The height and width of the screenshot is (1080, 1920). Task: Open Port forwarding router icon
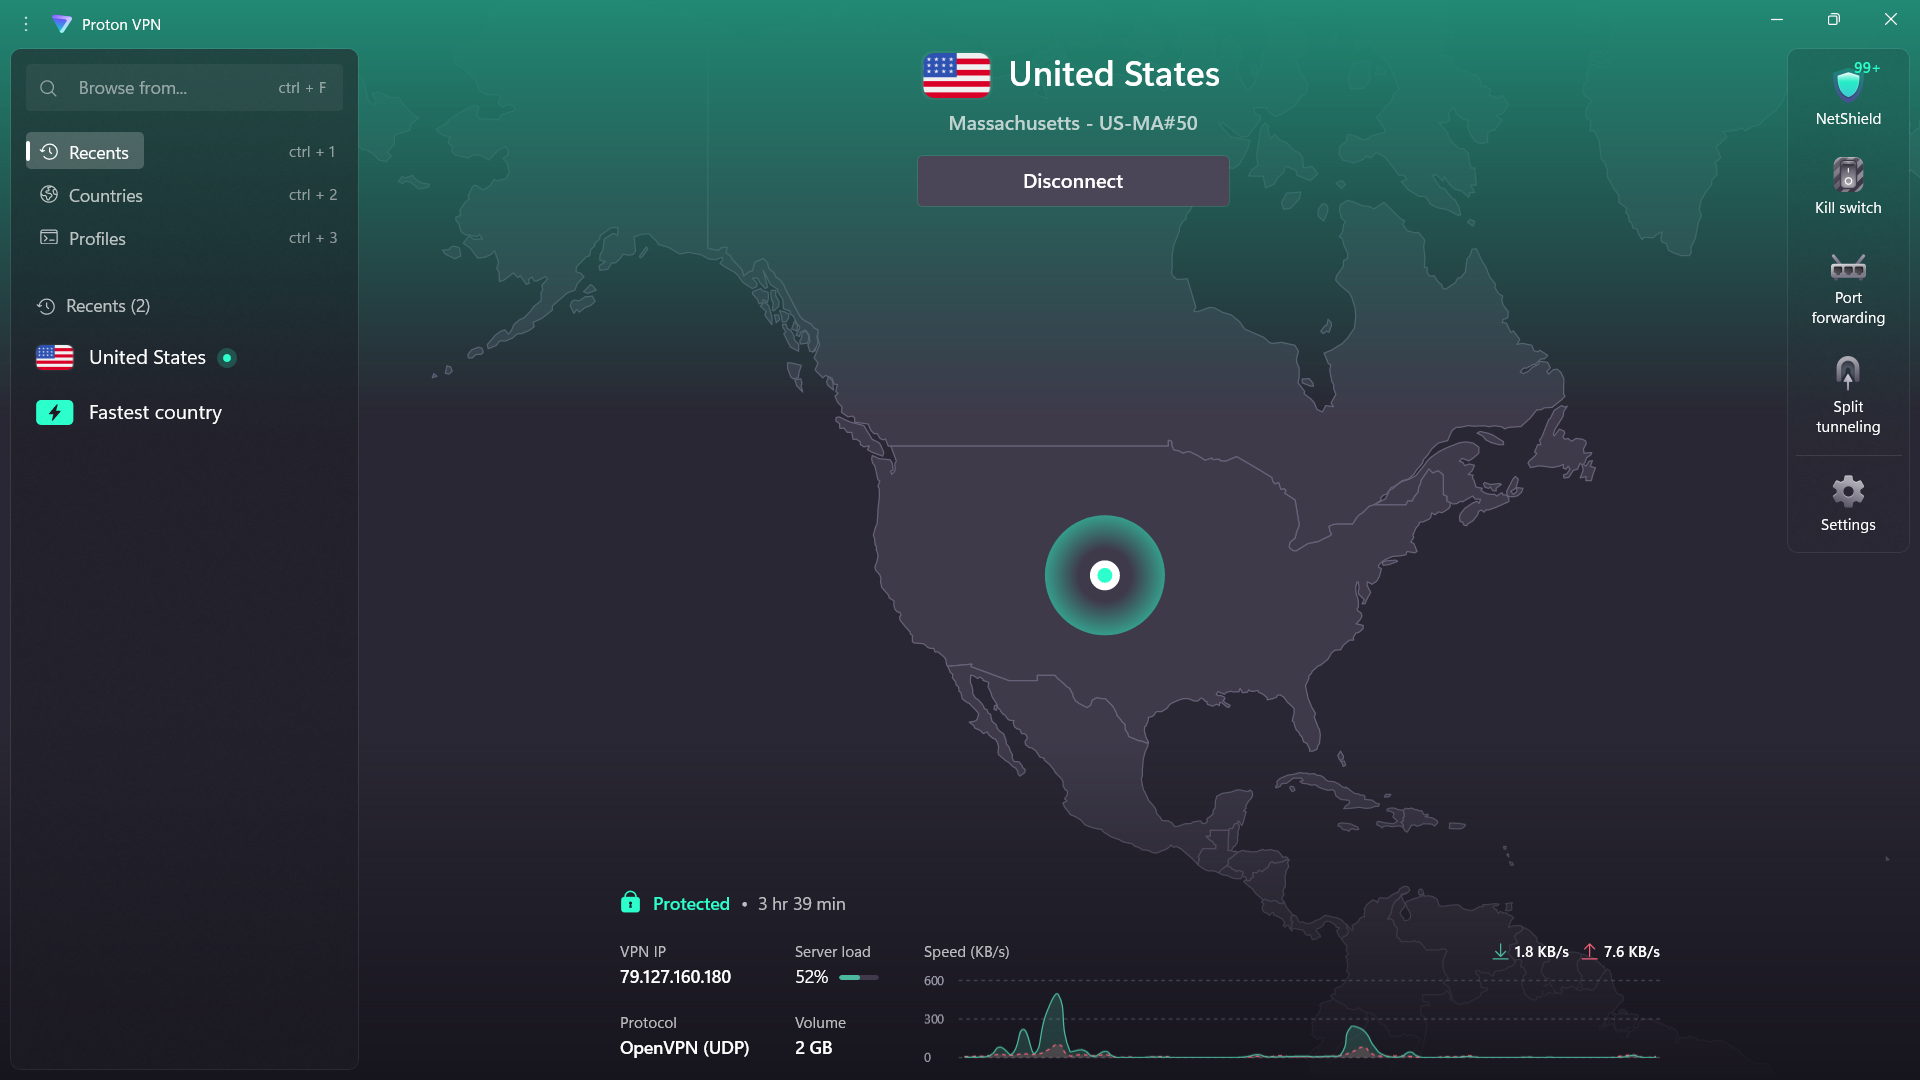click(1847, 267)
